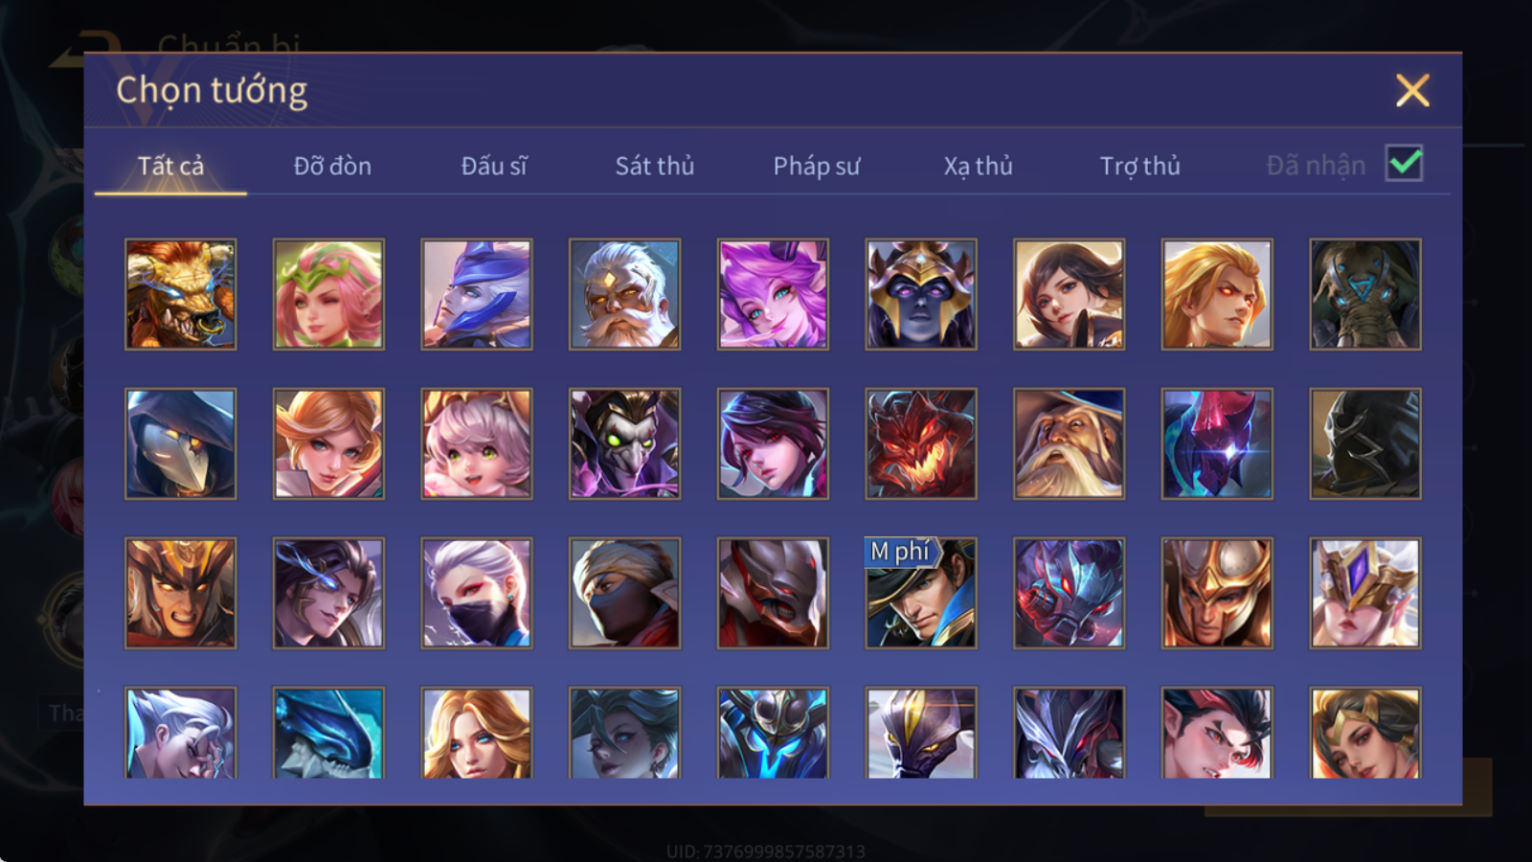
Task: Choose the pink-haired elf girl with leaf crown
Action: [329, 294]
